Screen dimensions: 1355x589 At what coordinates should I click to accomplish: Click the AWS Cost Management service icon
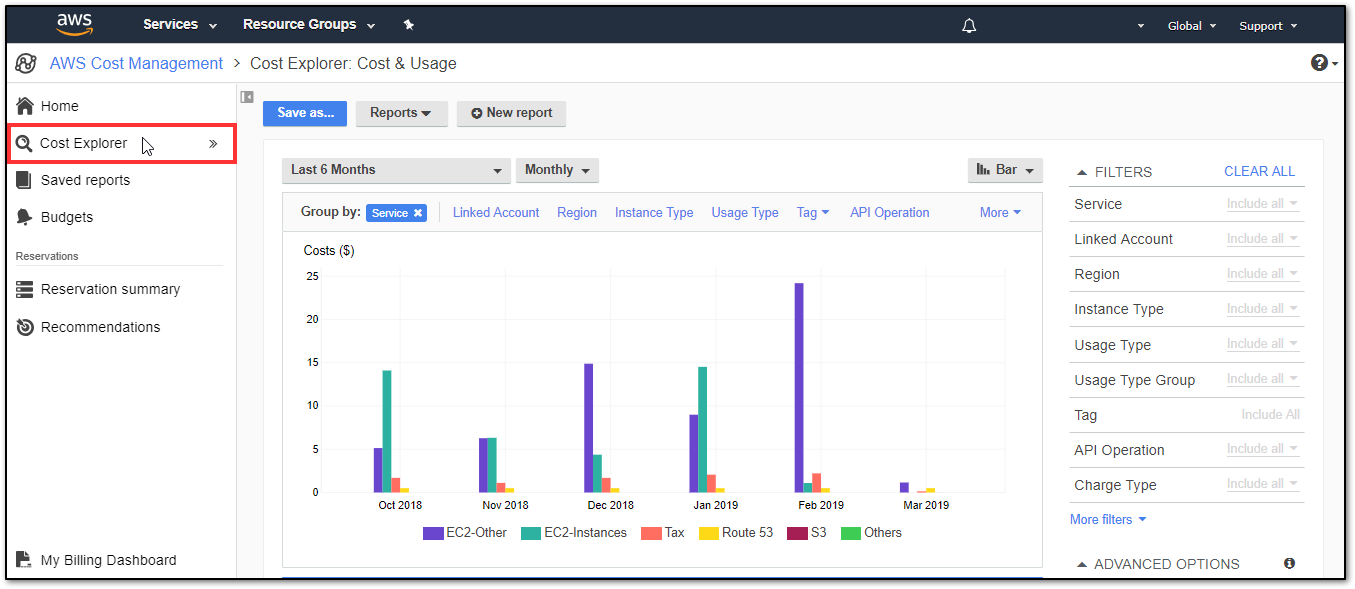pyautogui.click(x=25, y=64)
